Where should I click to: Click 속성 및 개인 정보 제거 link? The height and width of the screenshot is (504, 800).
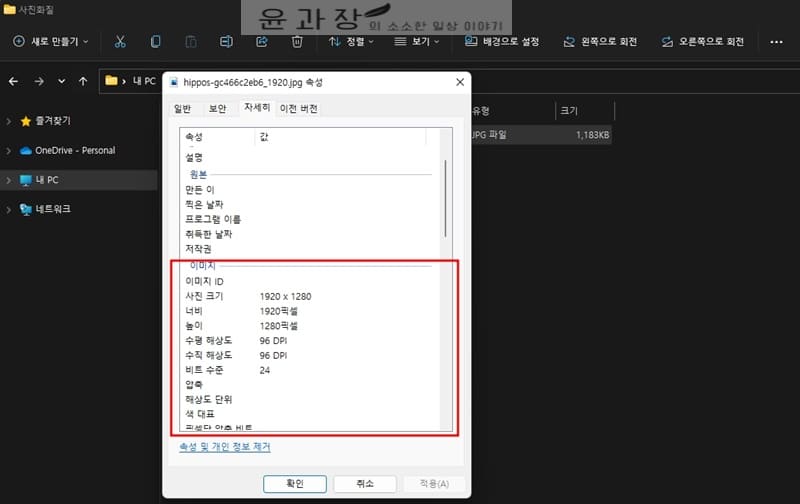tap(224, 447)
